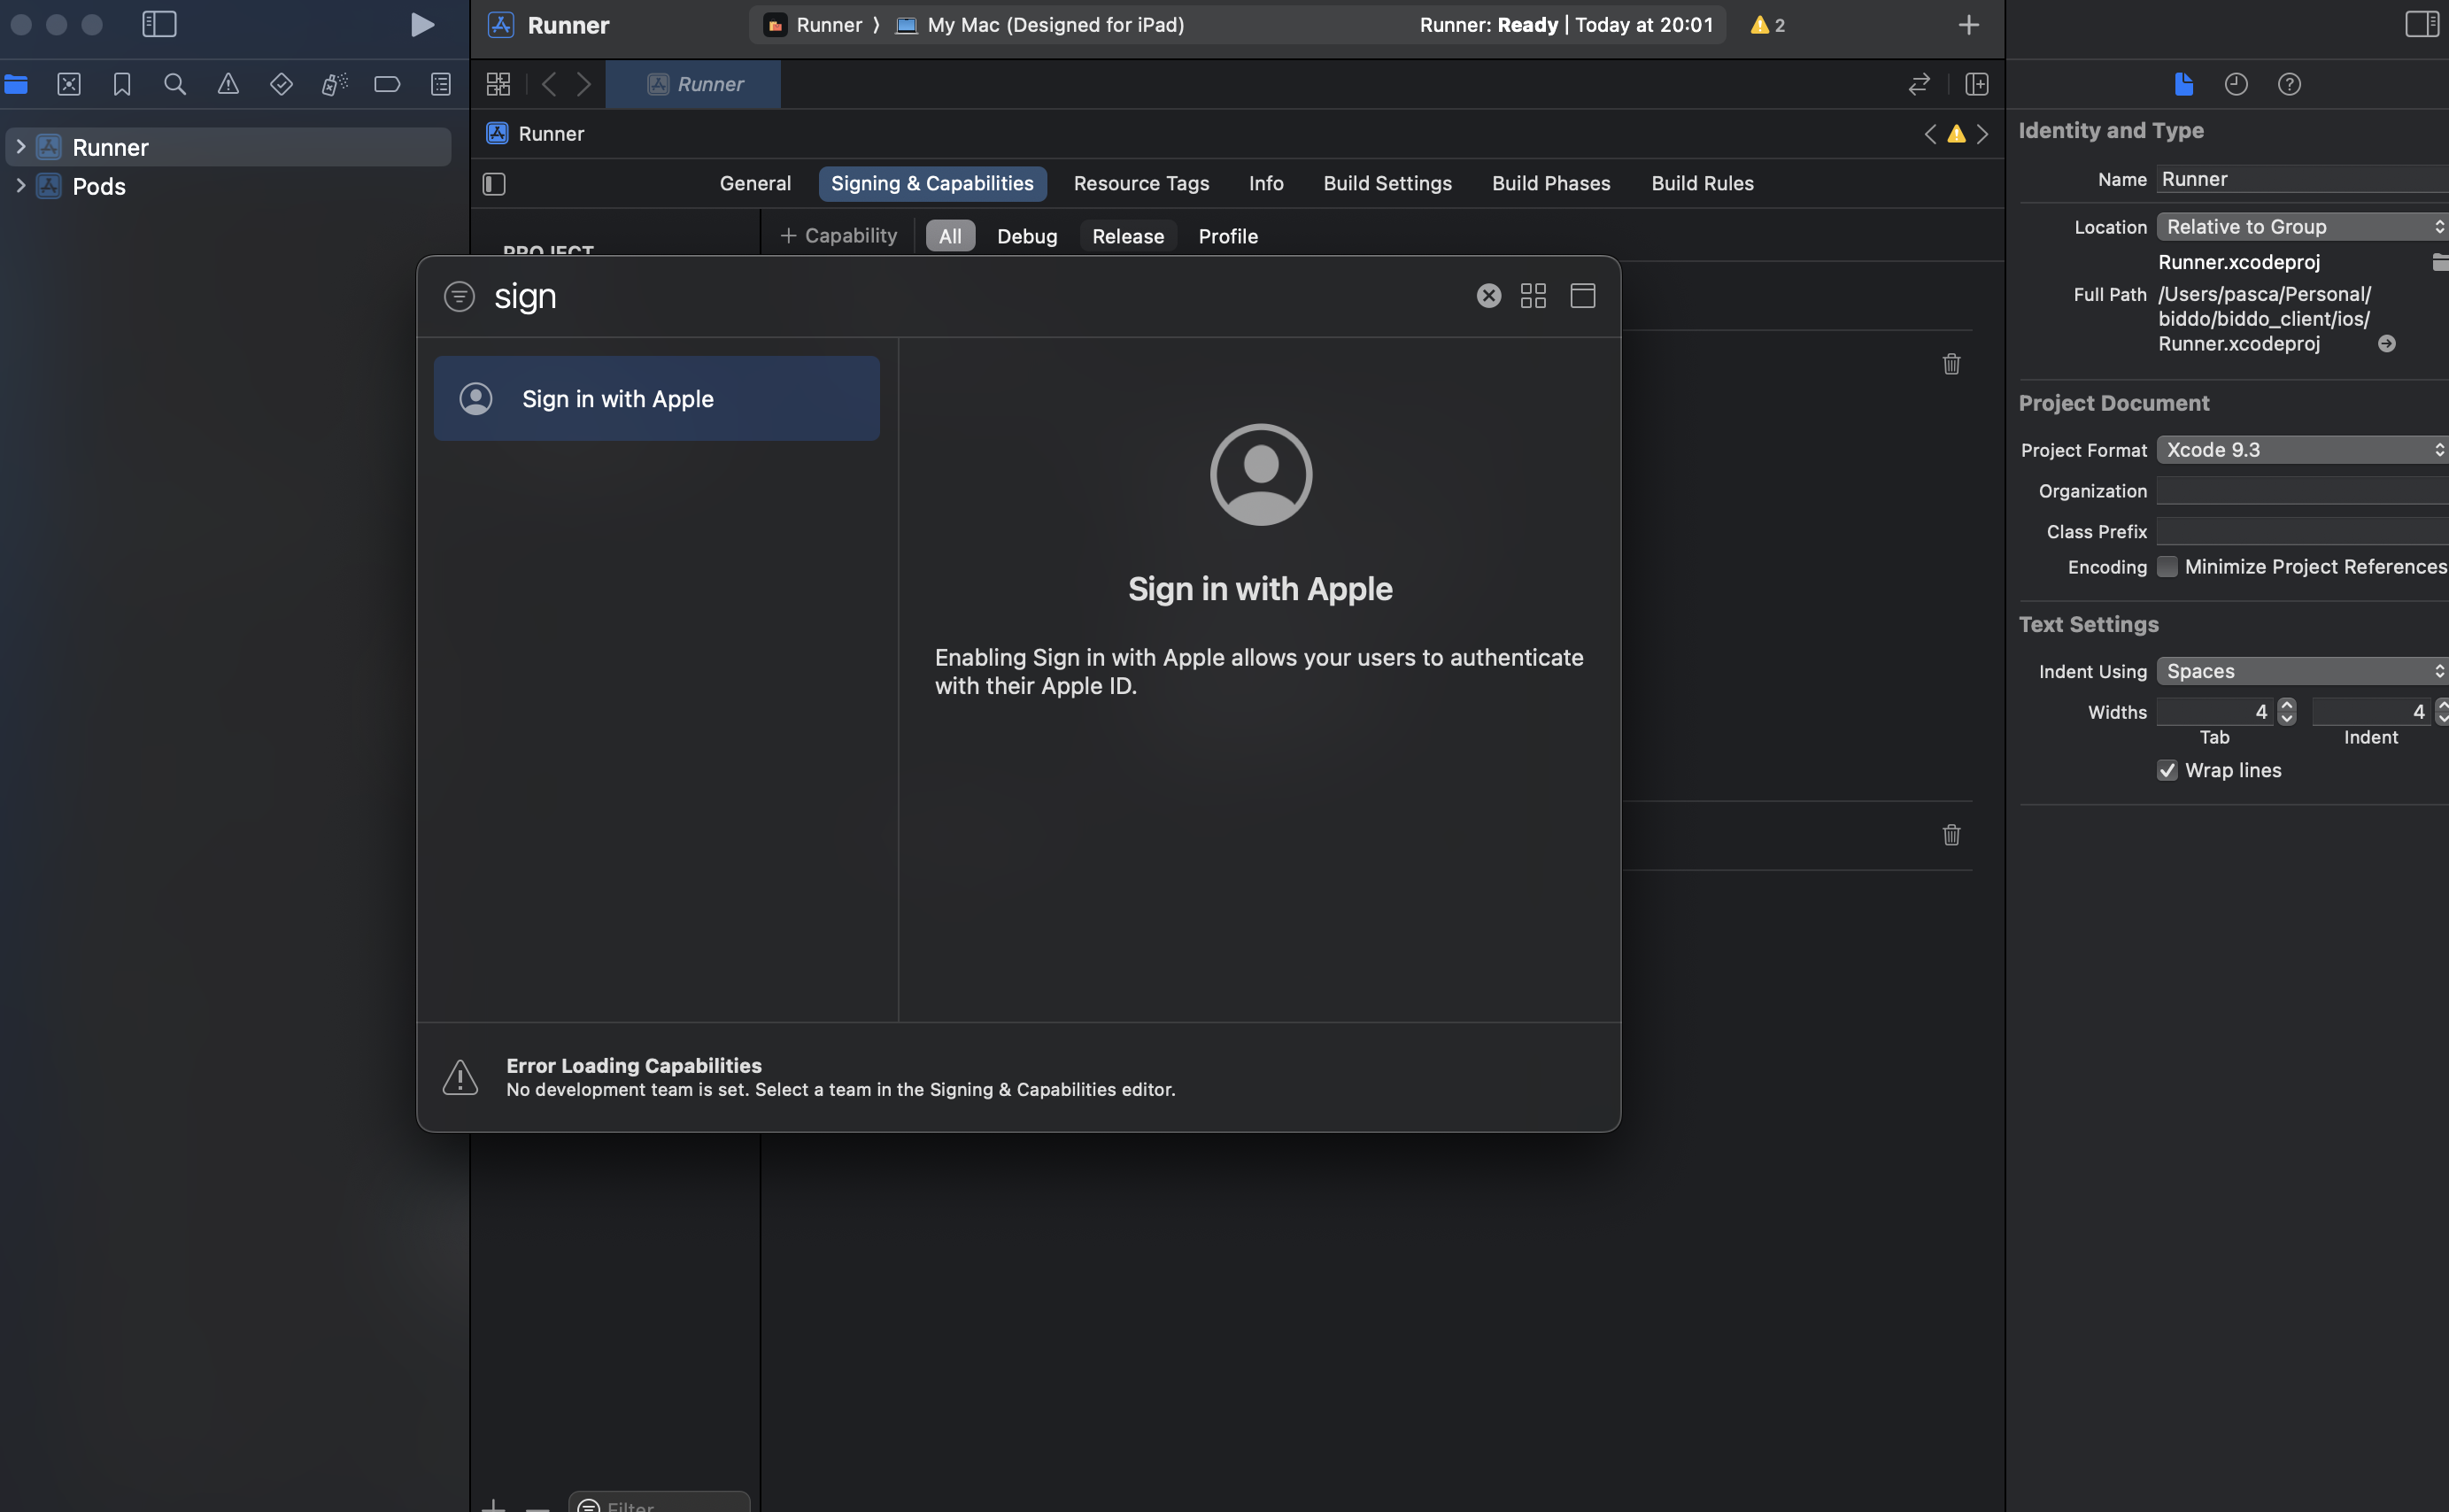Image resolution: width=2449 pixels, height=1512 pixels.
Task: Click the filter icon in capability search
Action: pos(459,296)
